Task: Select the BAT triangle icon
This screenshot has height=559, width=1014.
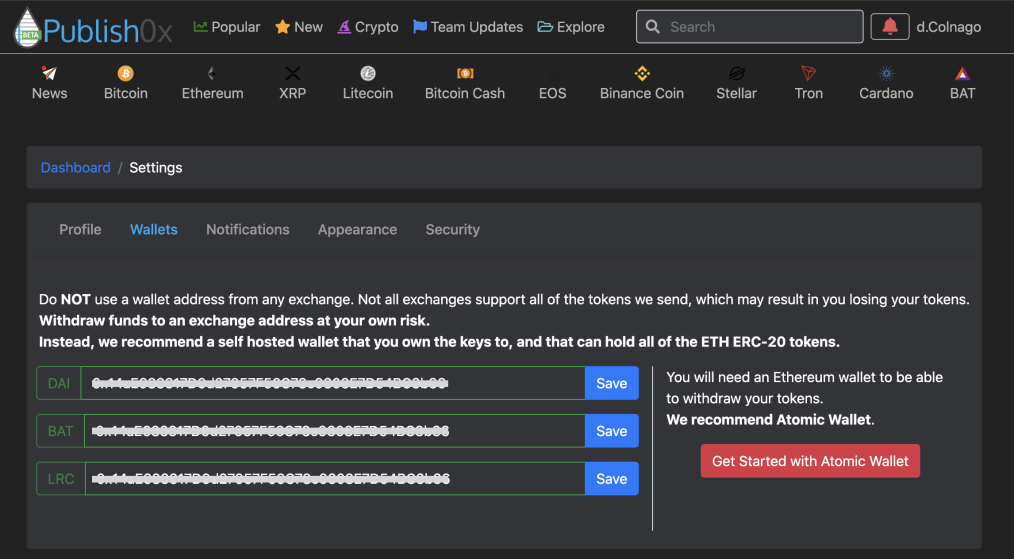Action: [962, 73]
